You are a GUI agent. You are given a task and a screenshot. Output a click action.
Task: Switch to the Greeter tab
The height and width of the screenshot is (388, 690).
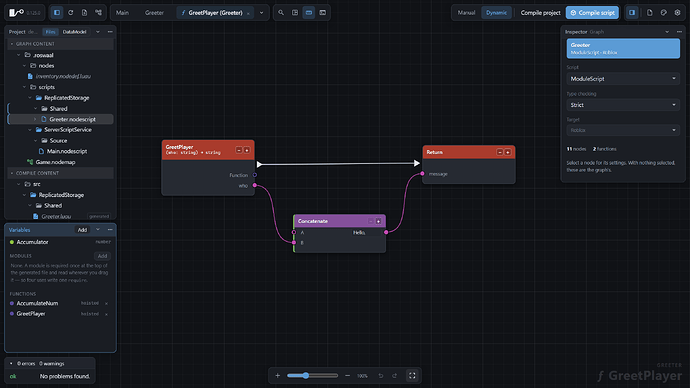pyautogui.click(x=154, y=13)
